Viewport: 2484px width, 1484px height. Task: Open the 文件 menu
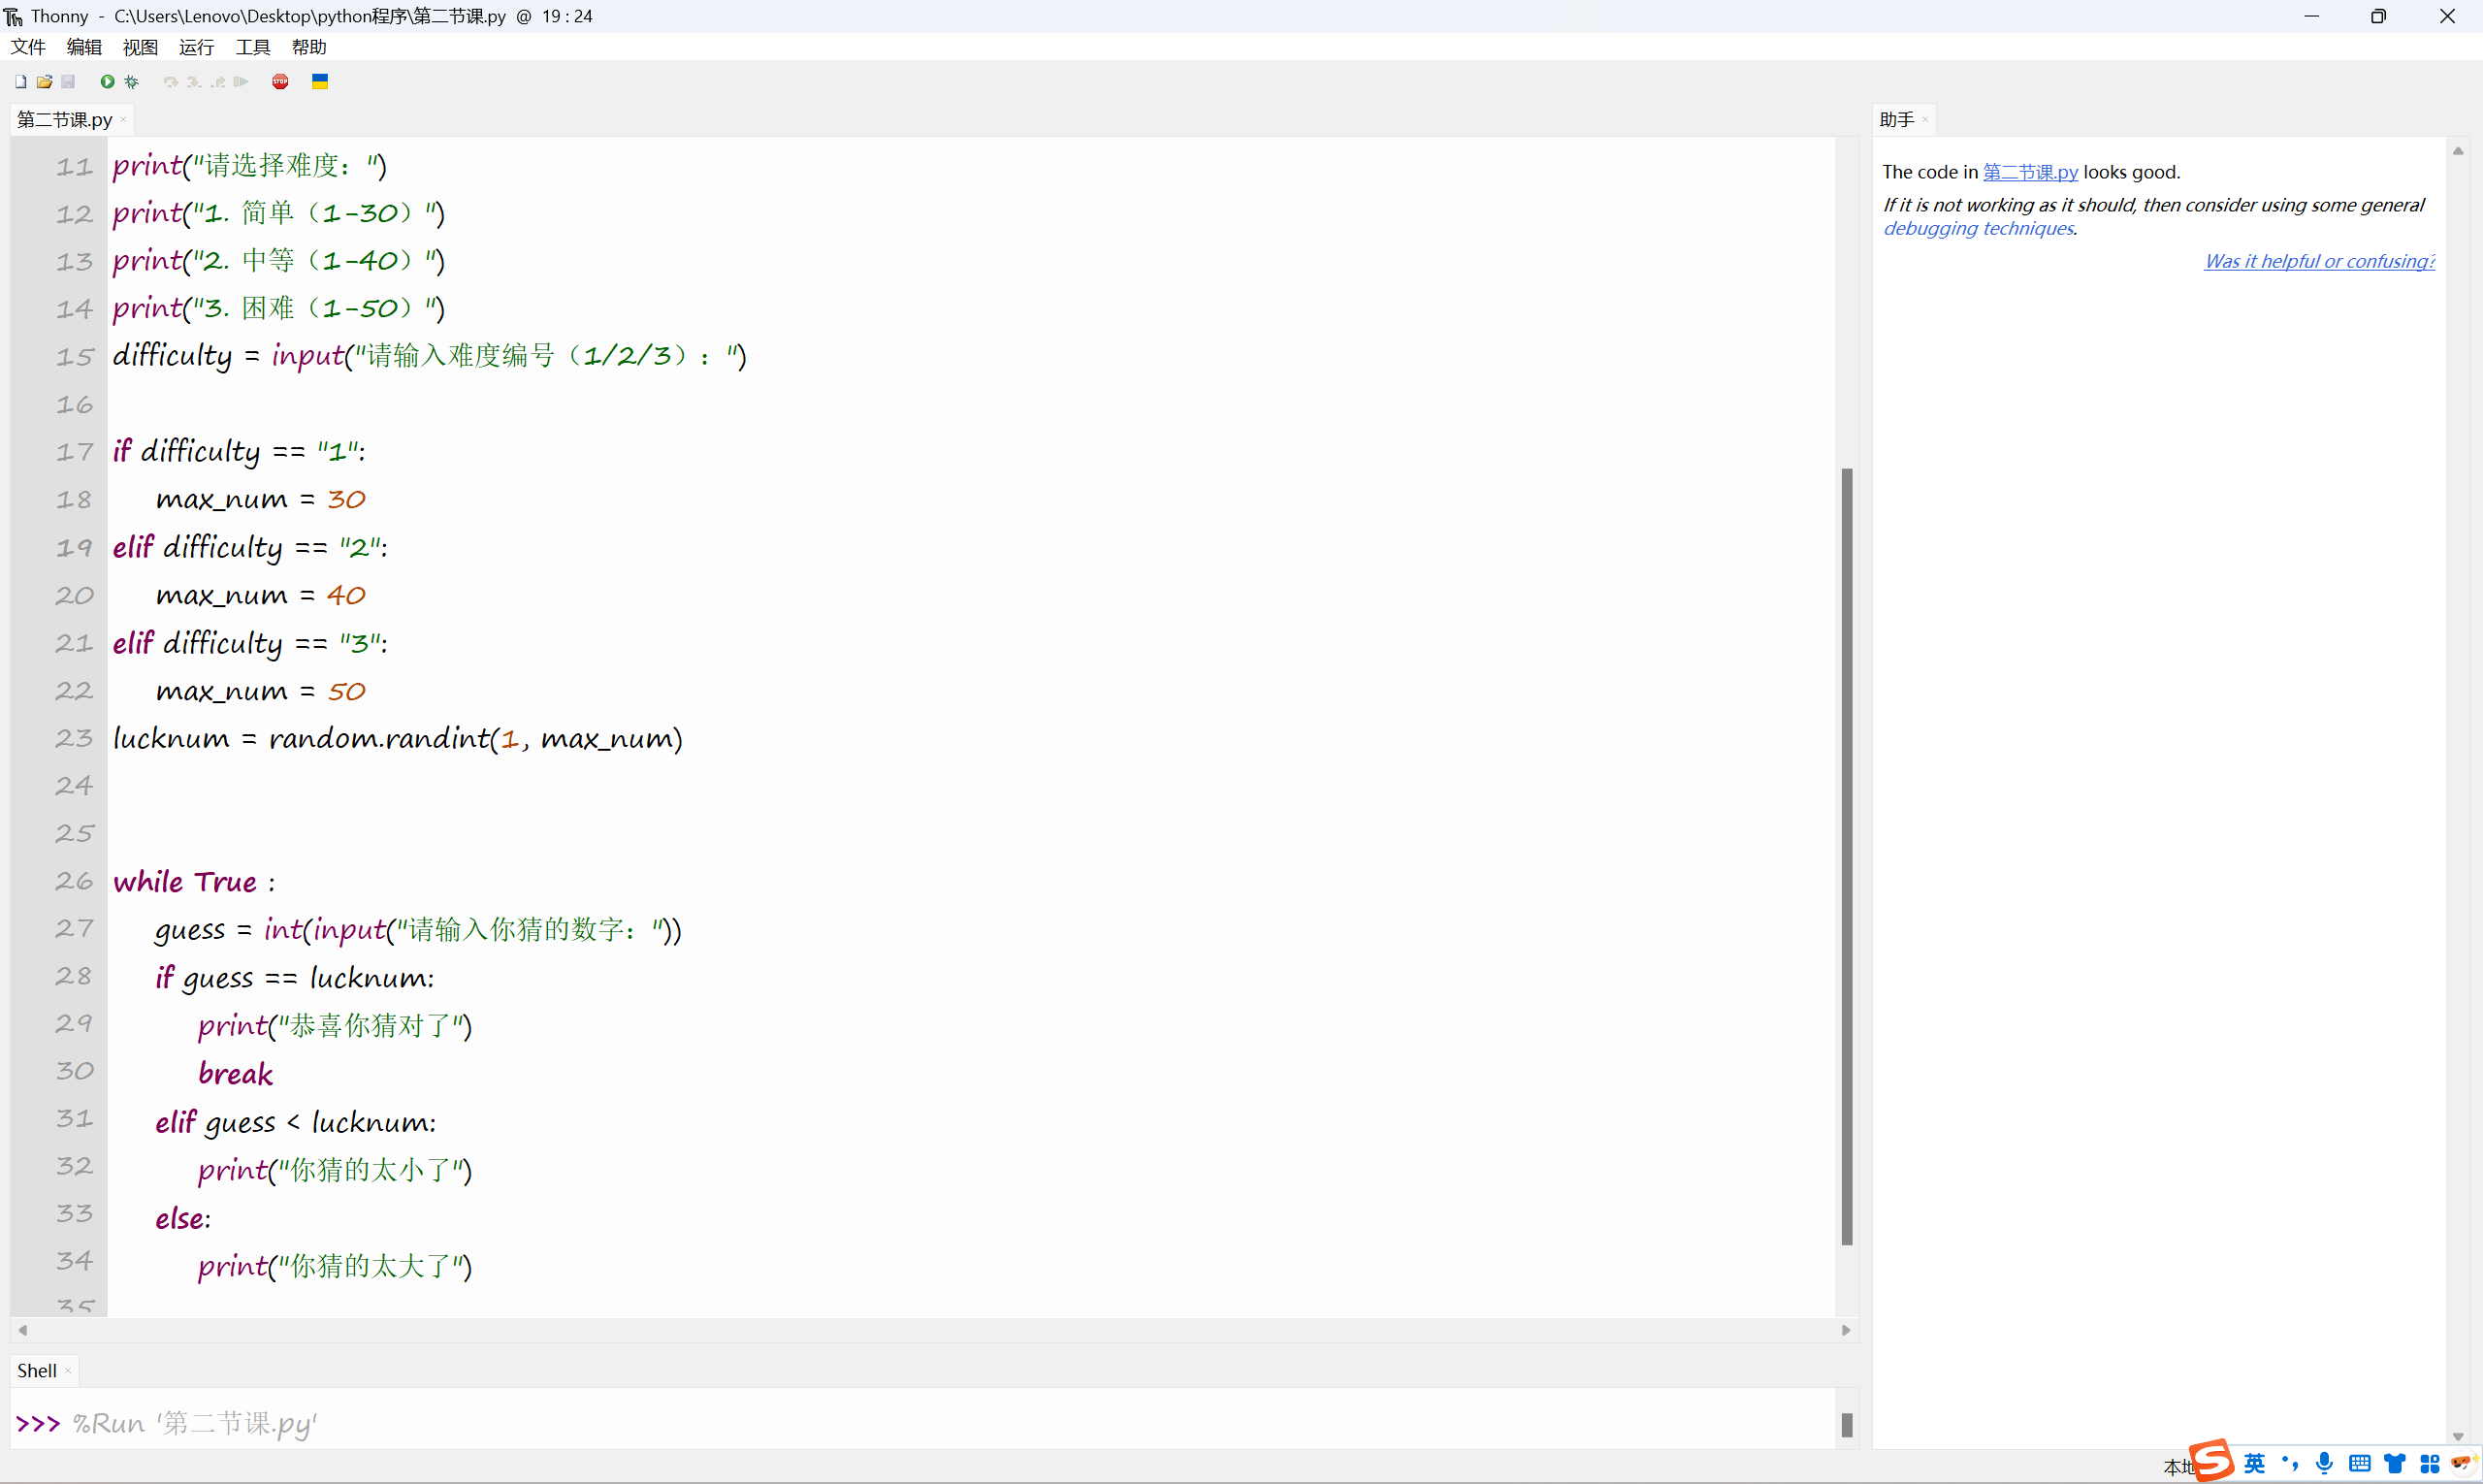(x=28, y=47)
